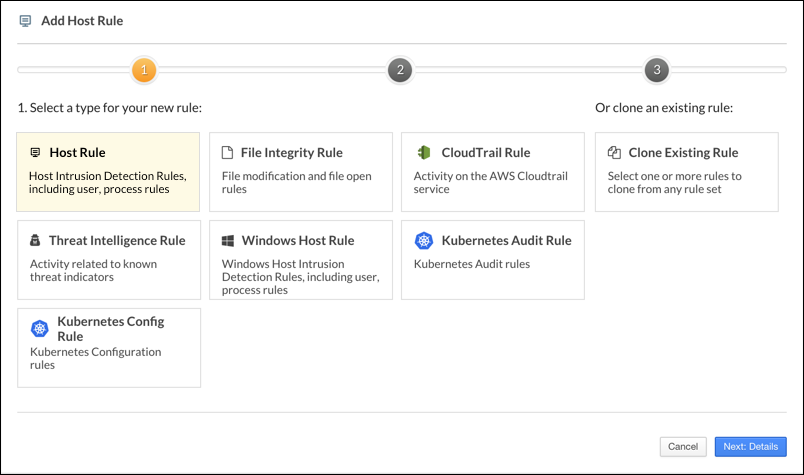Screen dimensions: 804x475
Task: Select the Kubernetes Audit Rule card text
Action: coord(471,264)
